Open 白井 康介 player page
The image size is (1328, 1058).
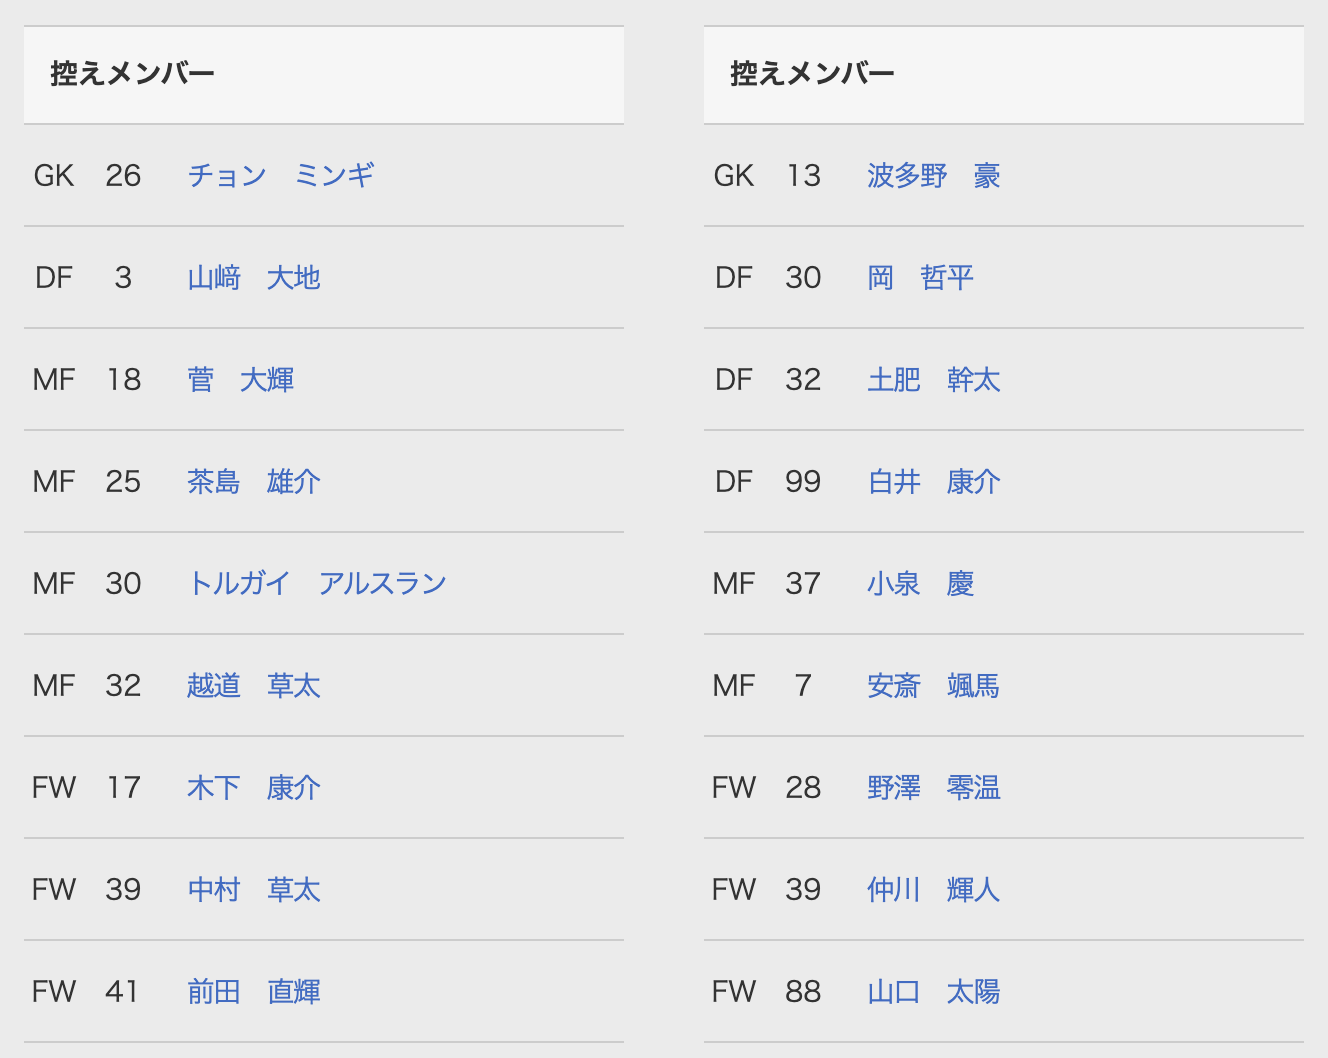(934, 482)
